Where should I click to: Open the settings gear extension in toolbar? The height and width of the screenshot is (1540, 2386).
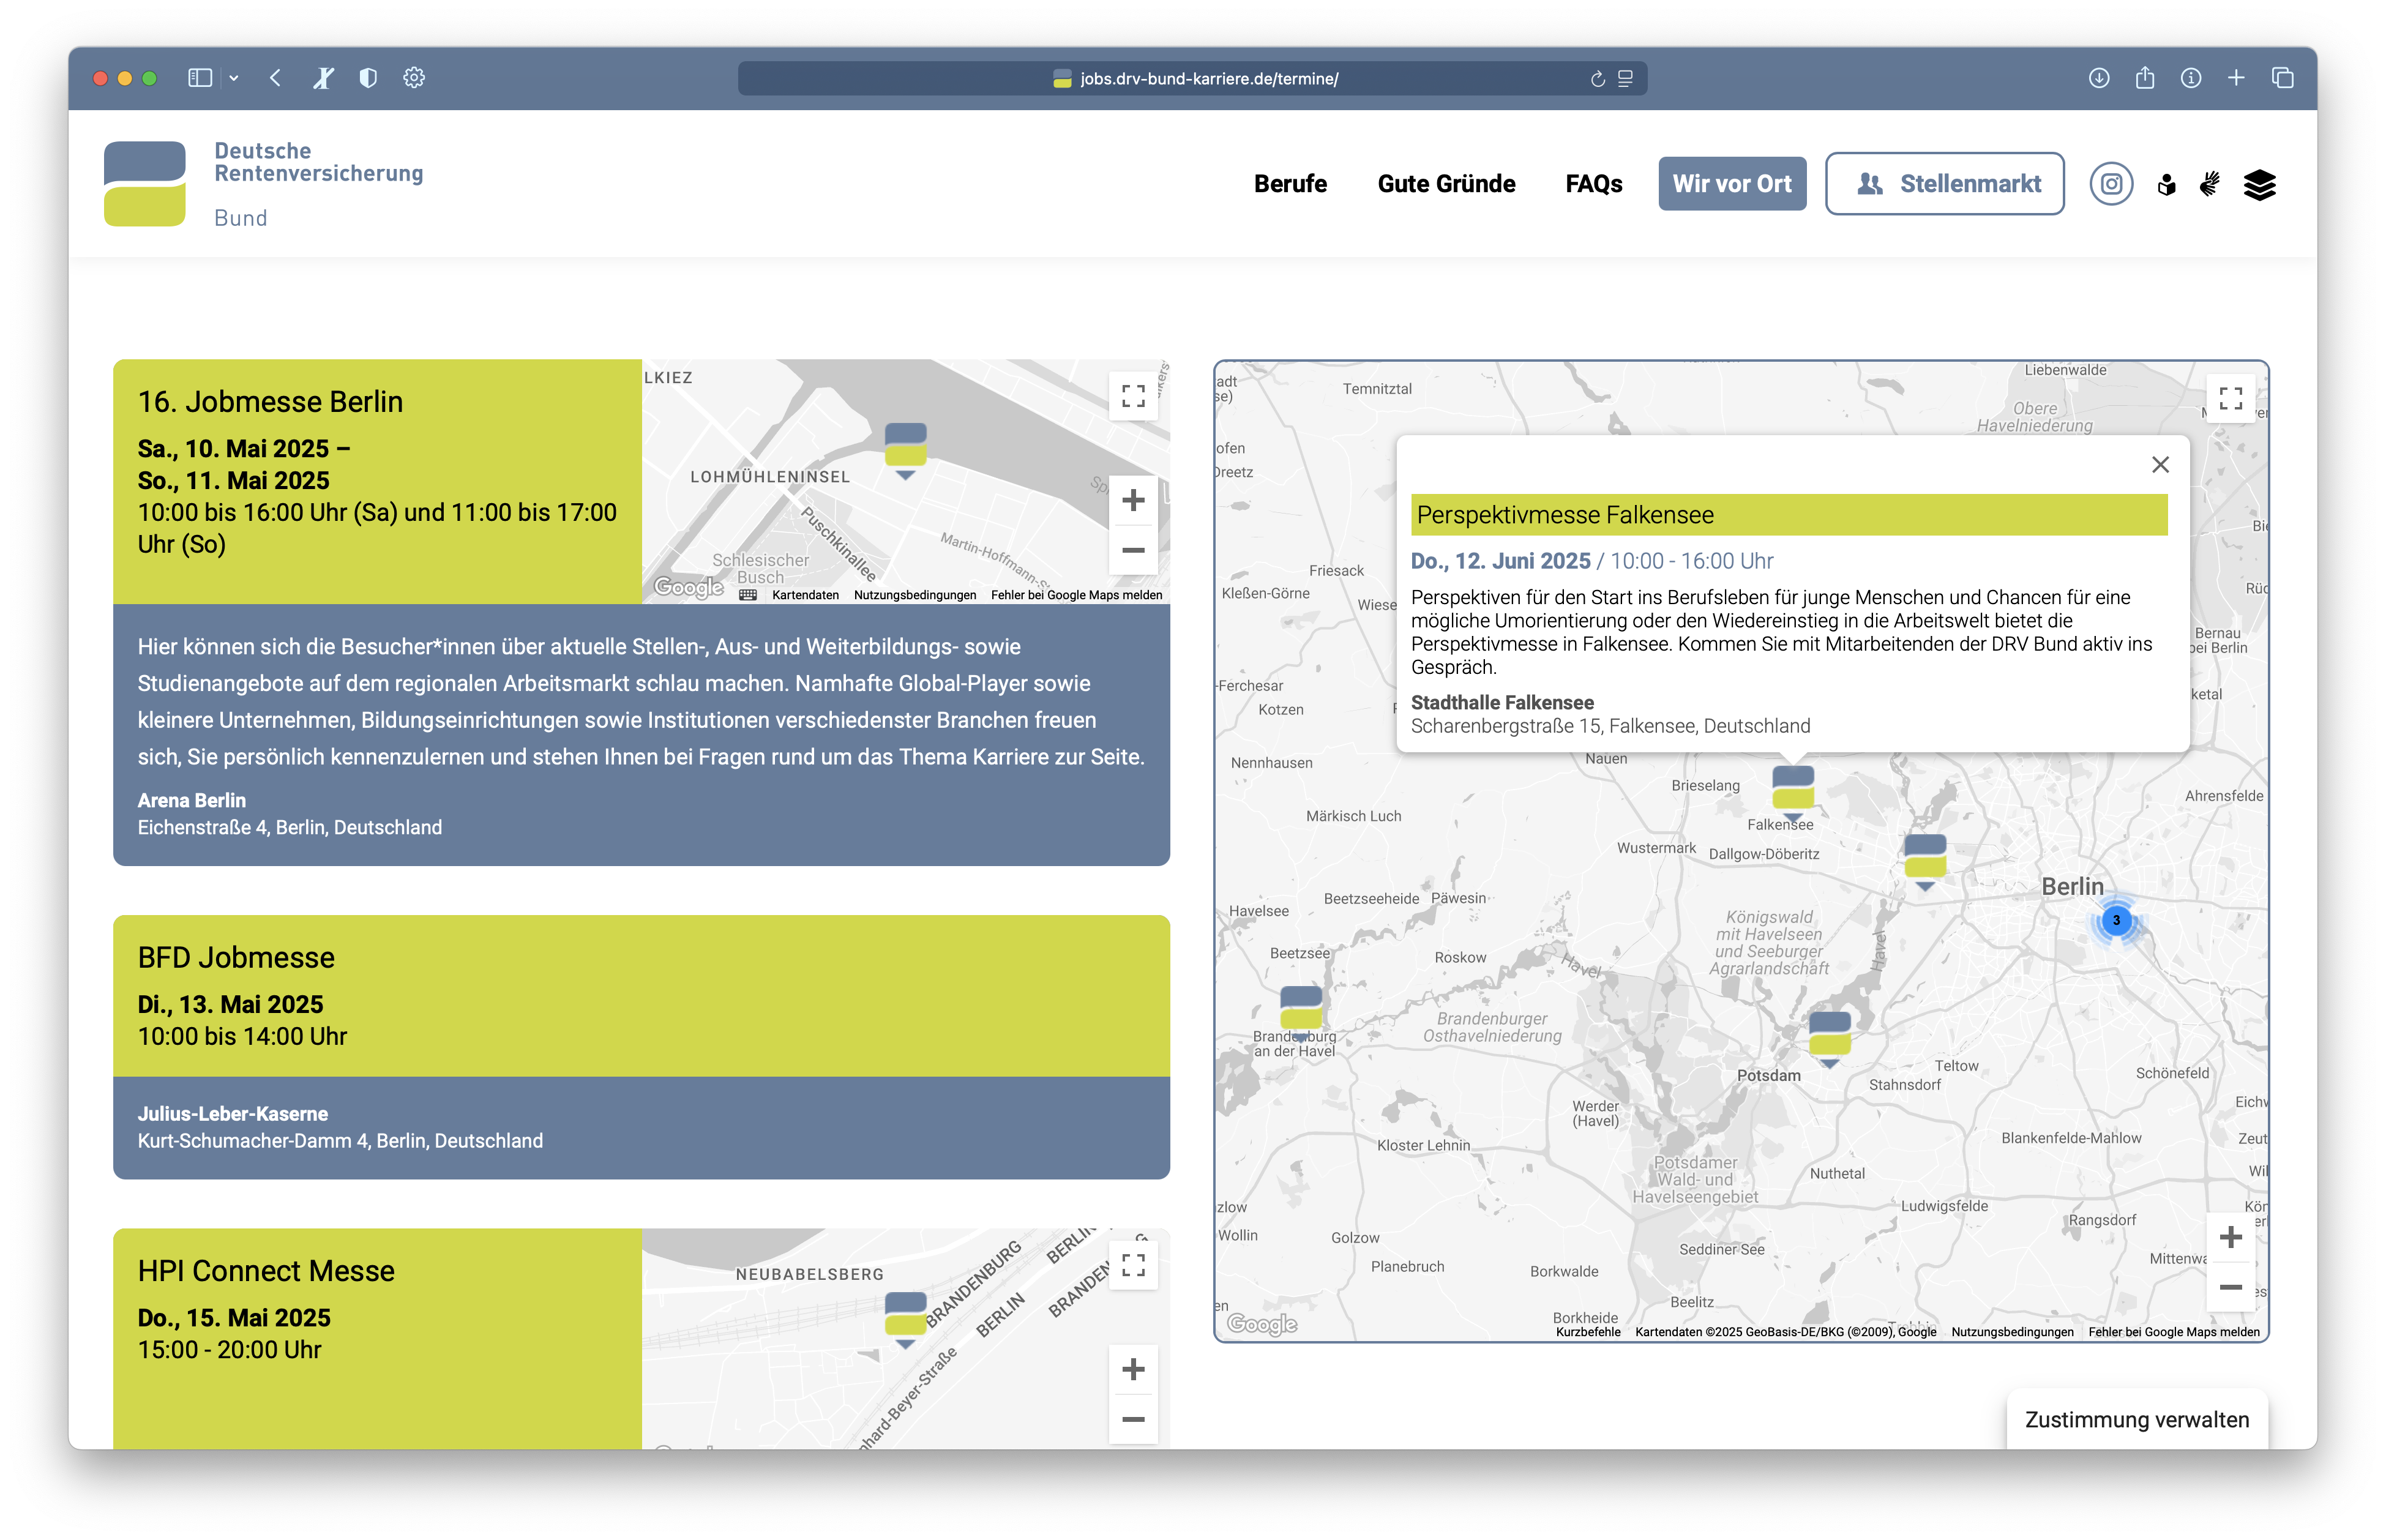pyautogui.click(x=414, y=78)
